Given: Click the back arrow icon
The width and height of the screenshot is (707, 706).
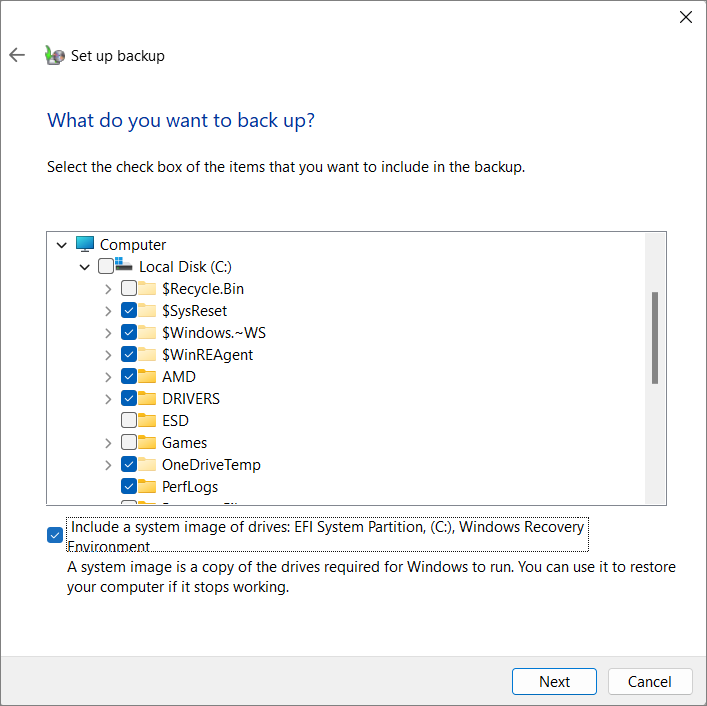Looking at the screenshot, I should point(17,55).
